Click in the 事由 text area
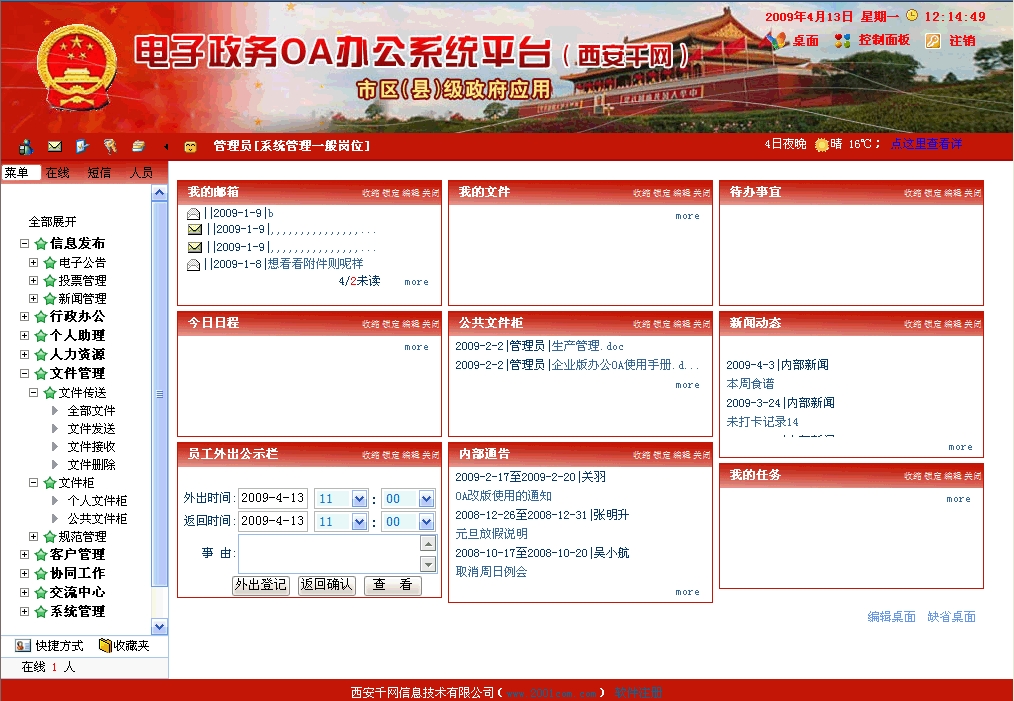This screenshot has width=1014, height=701. click(328, 553)
